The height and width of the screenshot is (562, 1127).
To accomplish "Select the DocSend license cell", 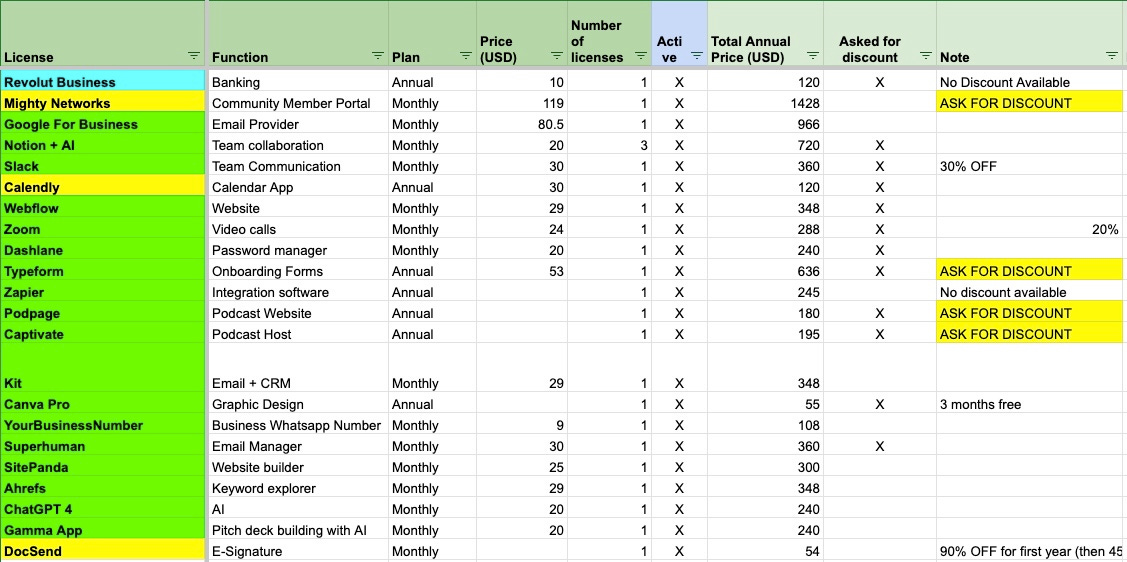I will pyautogui.click(x=103, y=551).
